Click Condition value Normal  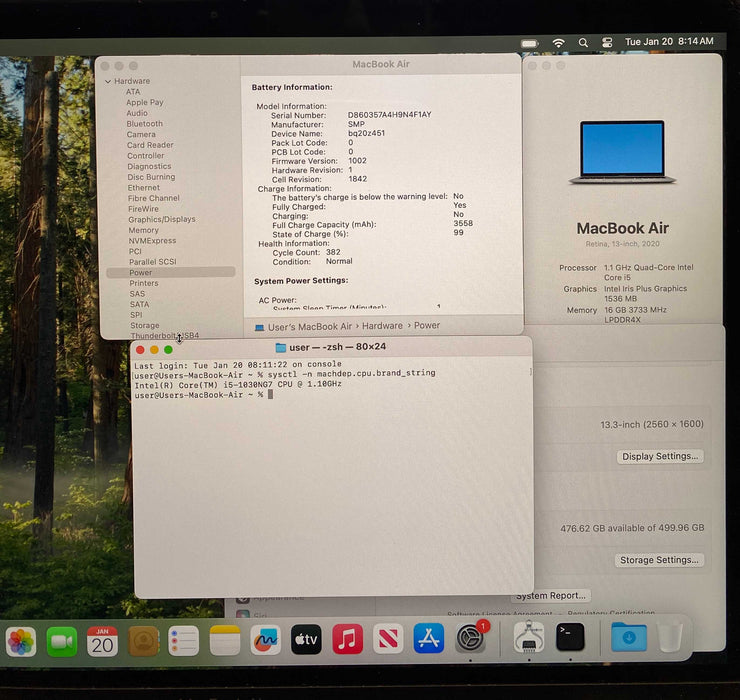[339, 261]
